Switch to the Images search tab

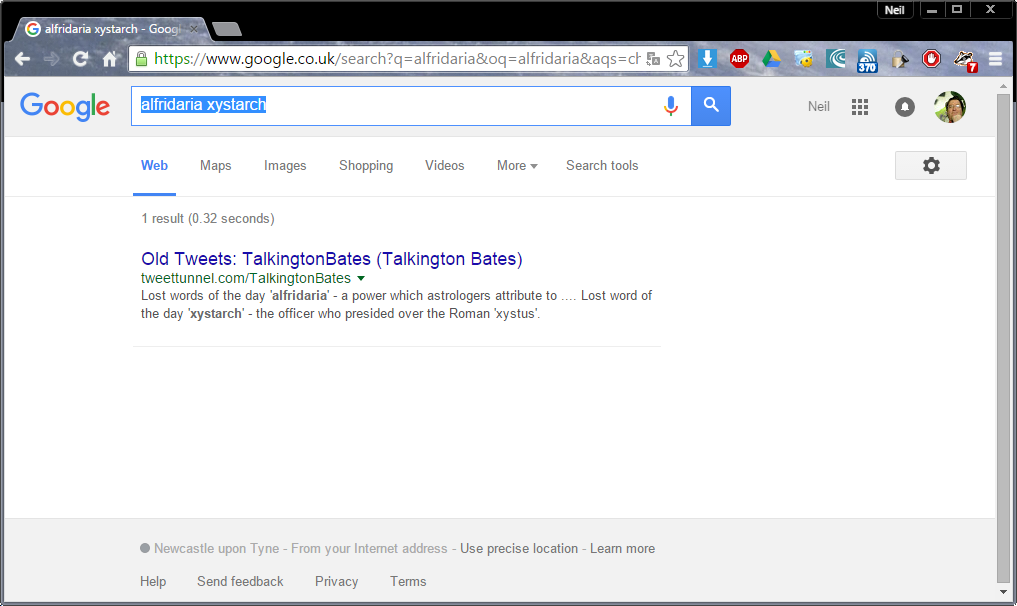285,165
